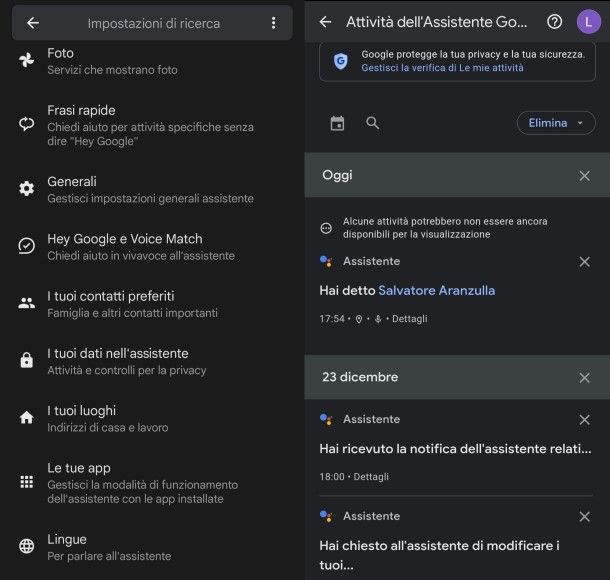Open help question mark icon

554,22
